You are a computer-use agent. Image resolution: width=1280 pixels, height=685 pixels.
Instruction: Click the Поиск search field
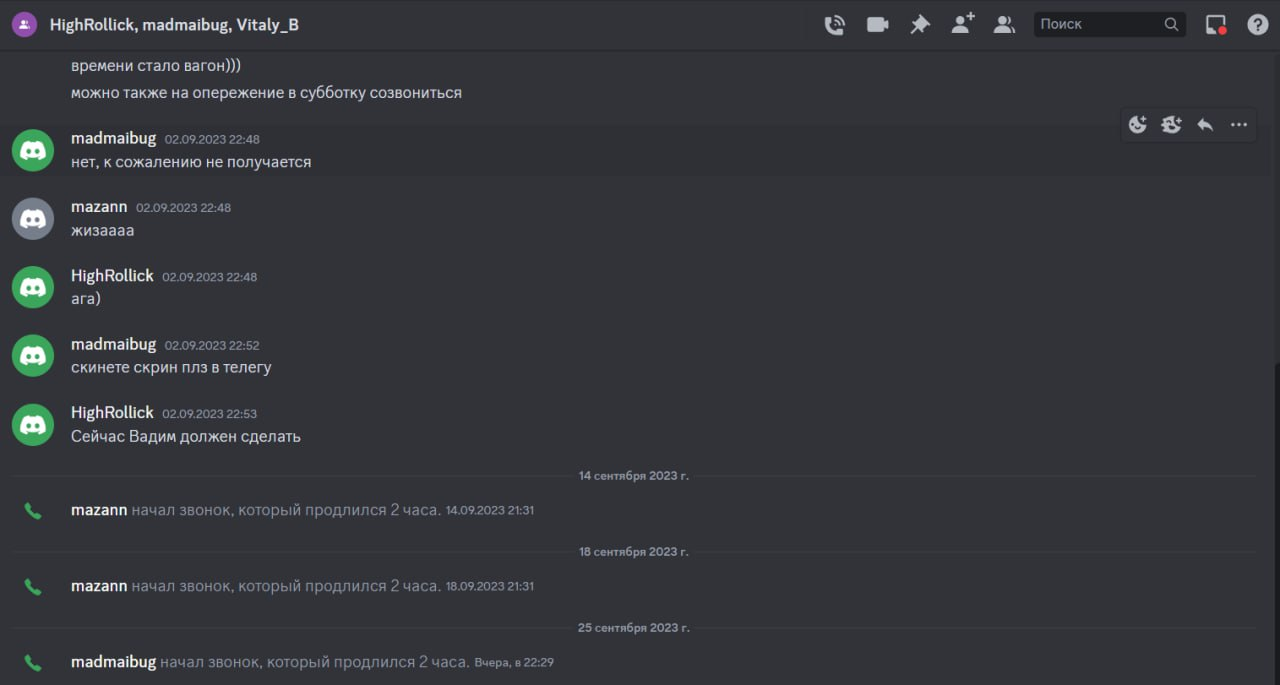[1110, 24]
